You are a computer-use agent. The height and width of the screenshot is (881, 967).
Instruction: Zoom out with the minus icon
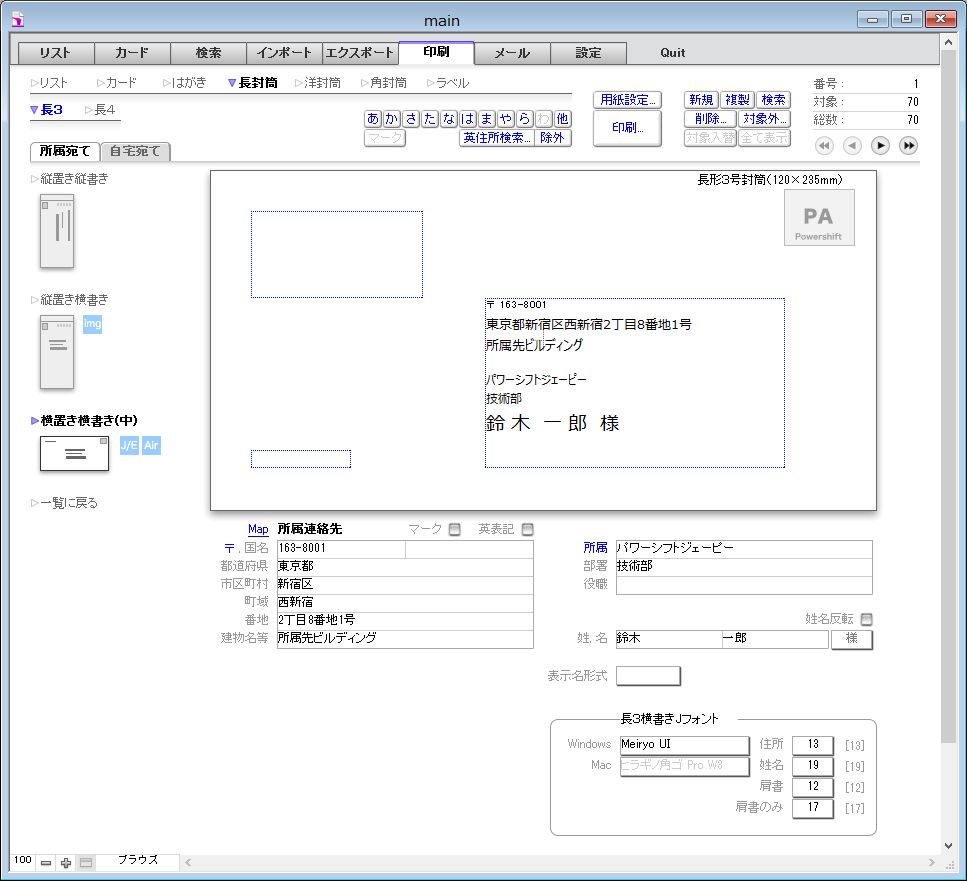[x=46, y=863]
